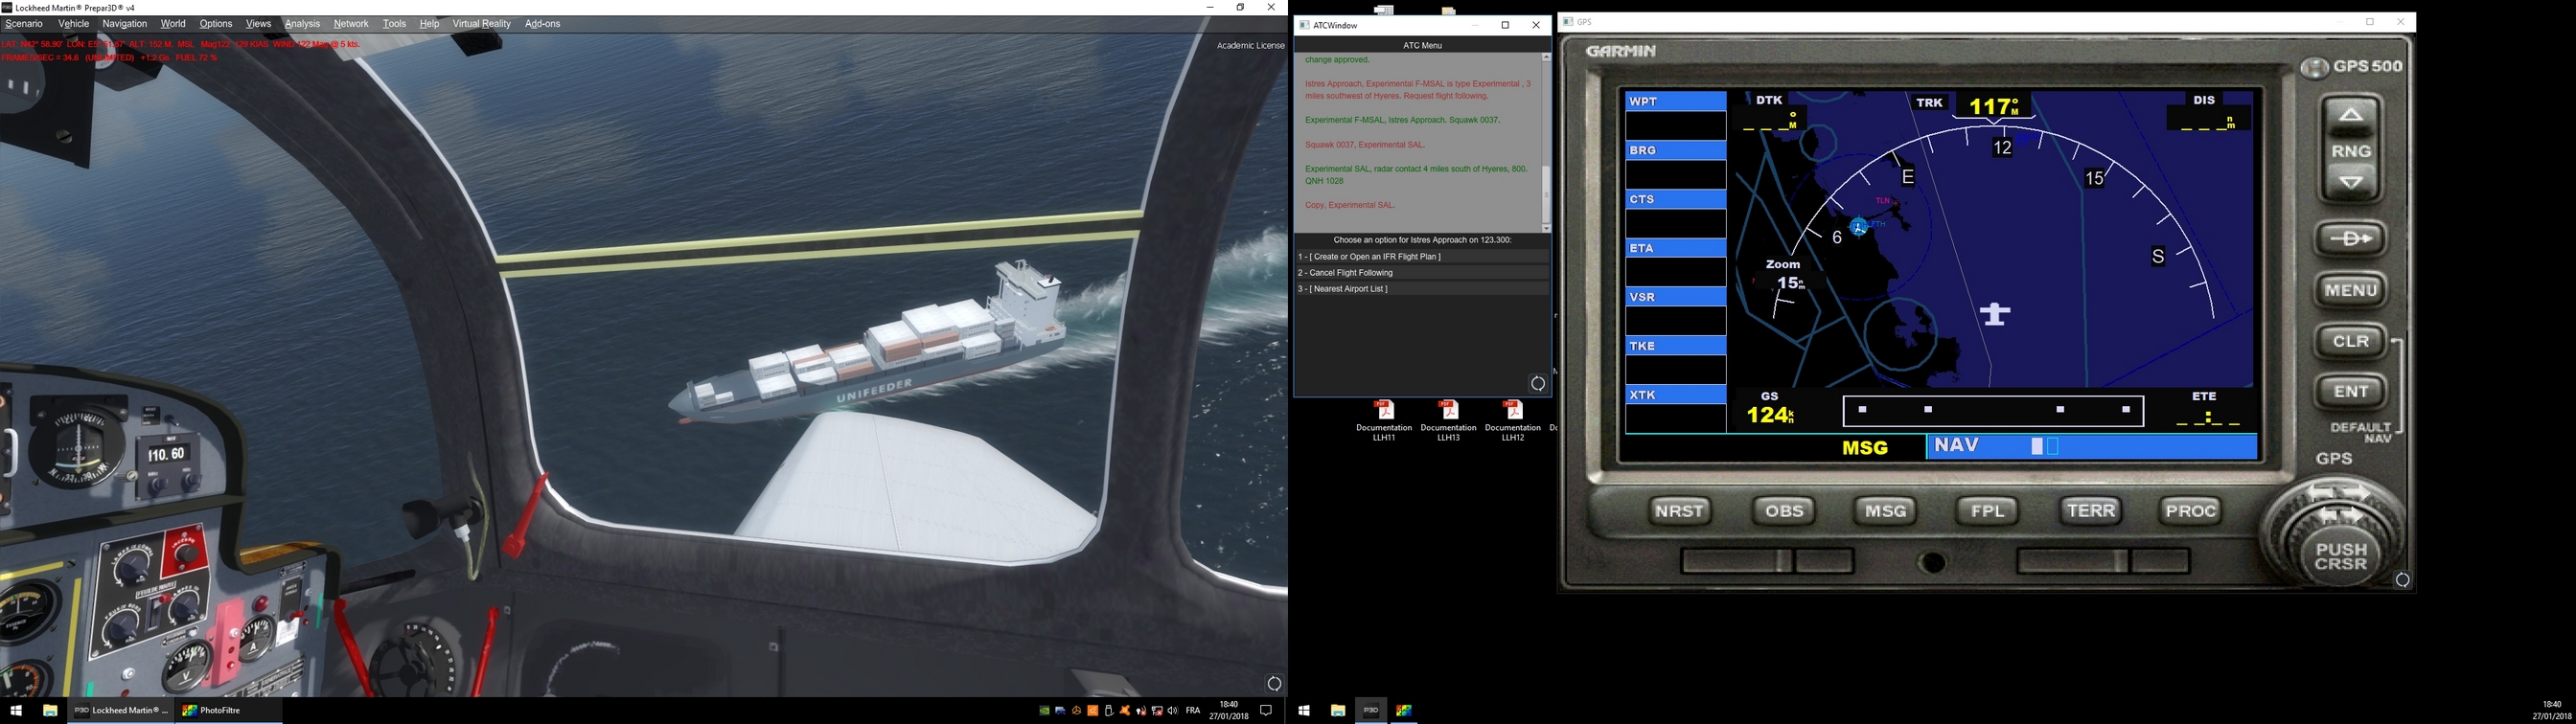Open Documentation LLH12 PDF desktop icon
This screenshot has width=2576, height=724.
click(x=1513, y=420)
